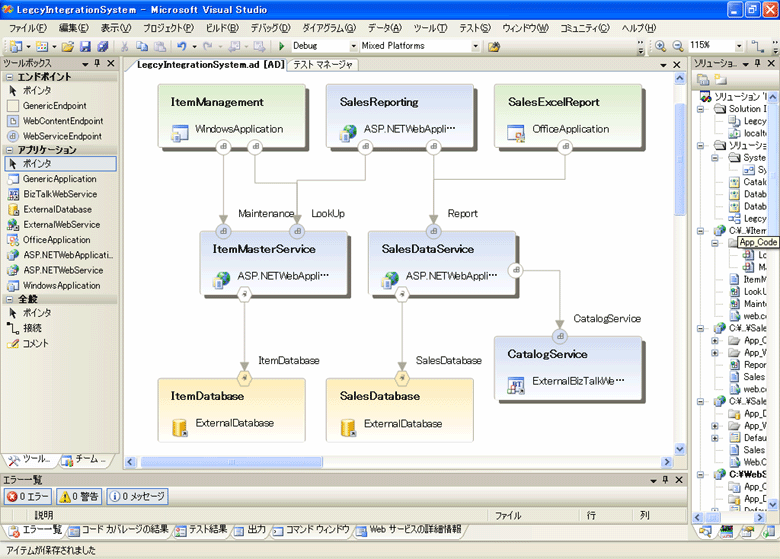Open toolbox panel options dropdown arrow
780x559 pixels.
click(85, 64)
